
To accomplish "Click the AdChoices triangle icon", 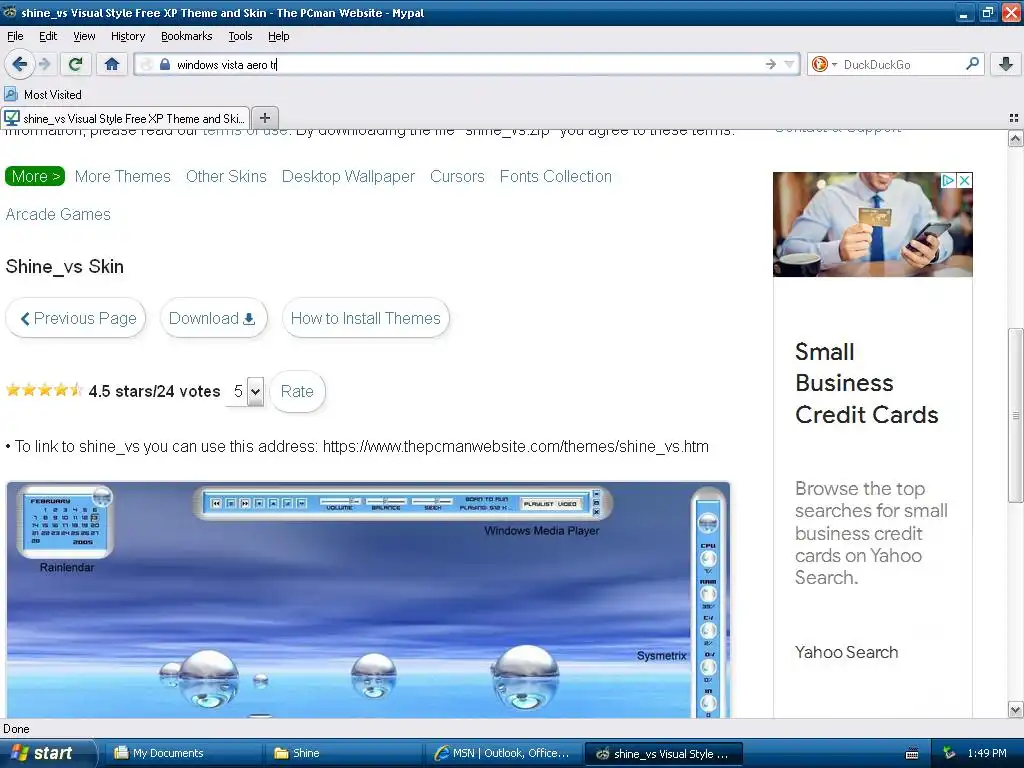I will [948, 180].
